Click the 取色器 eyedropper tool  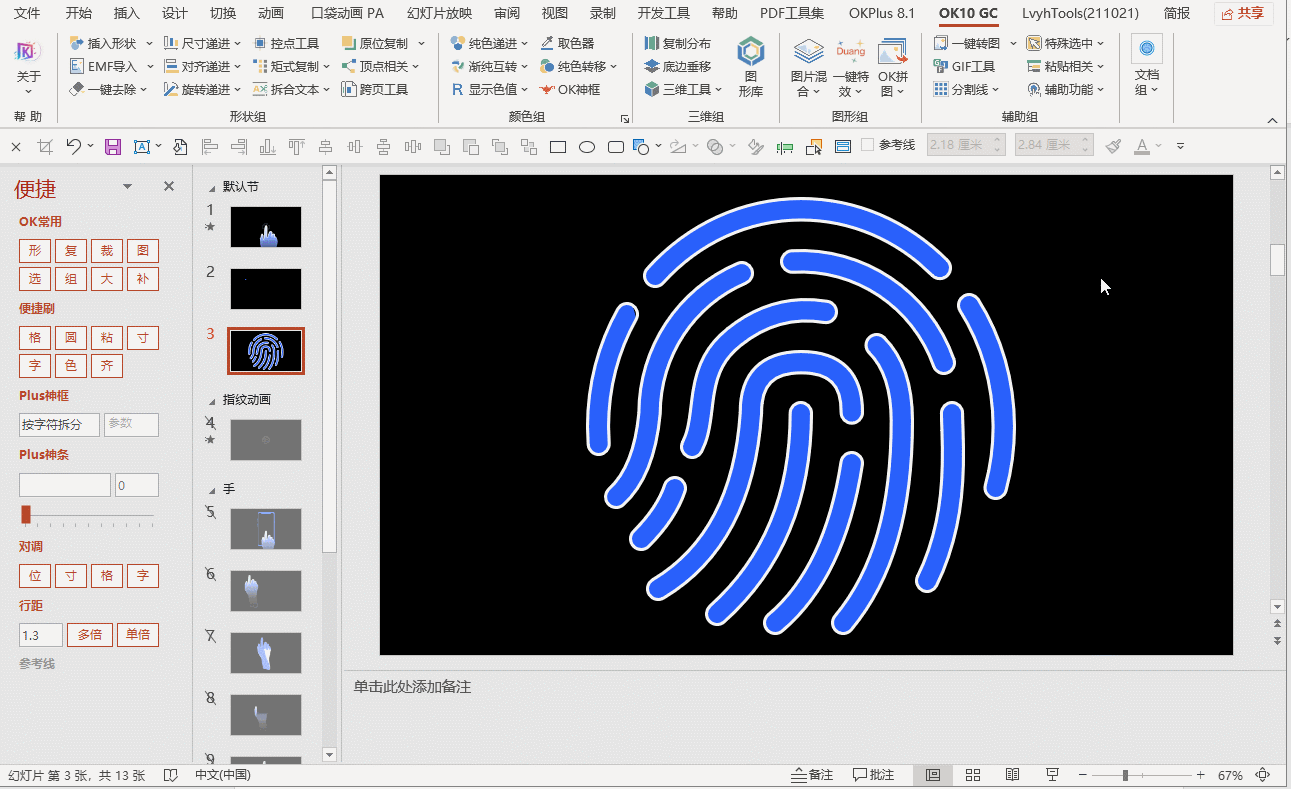567,43
